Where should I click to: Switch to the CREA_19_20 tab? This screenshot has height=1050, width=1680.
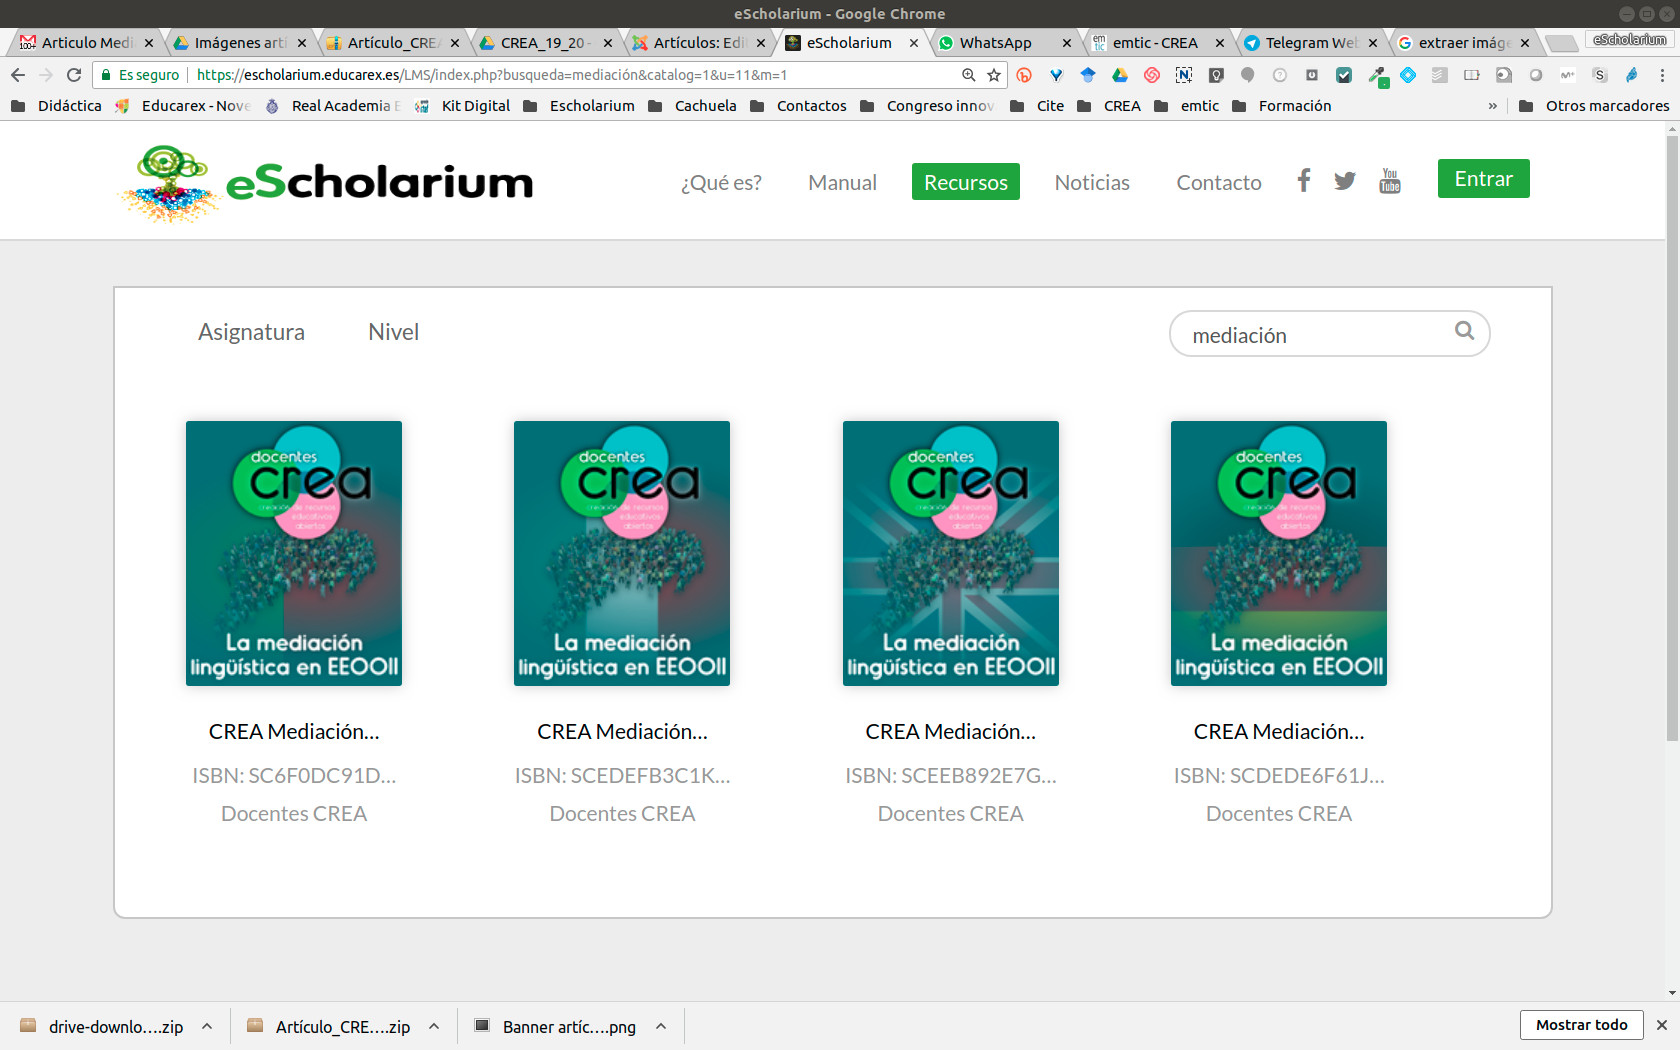tap(544, 43)
